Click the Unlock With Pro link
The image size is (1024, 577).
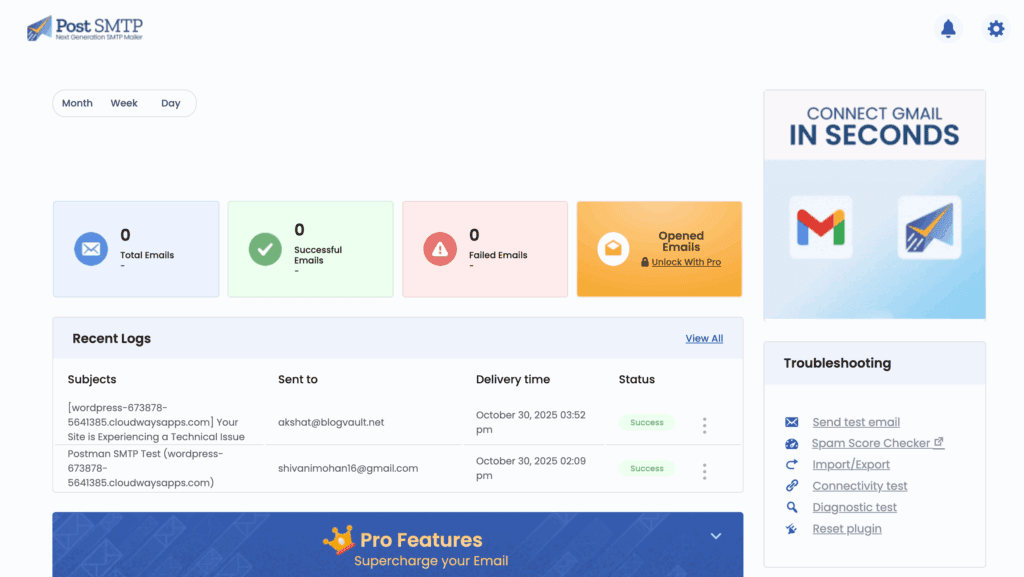click(x=686, y=262)
